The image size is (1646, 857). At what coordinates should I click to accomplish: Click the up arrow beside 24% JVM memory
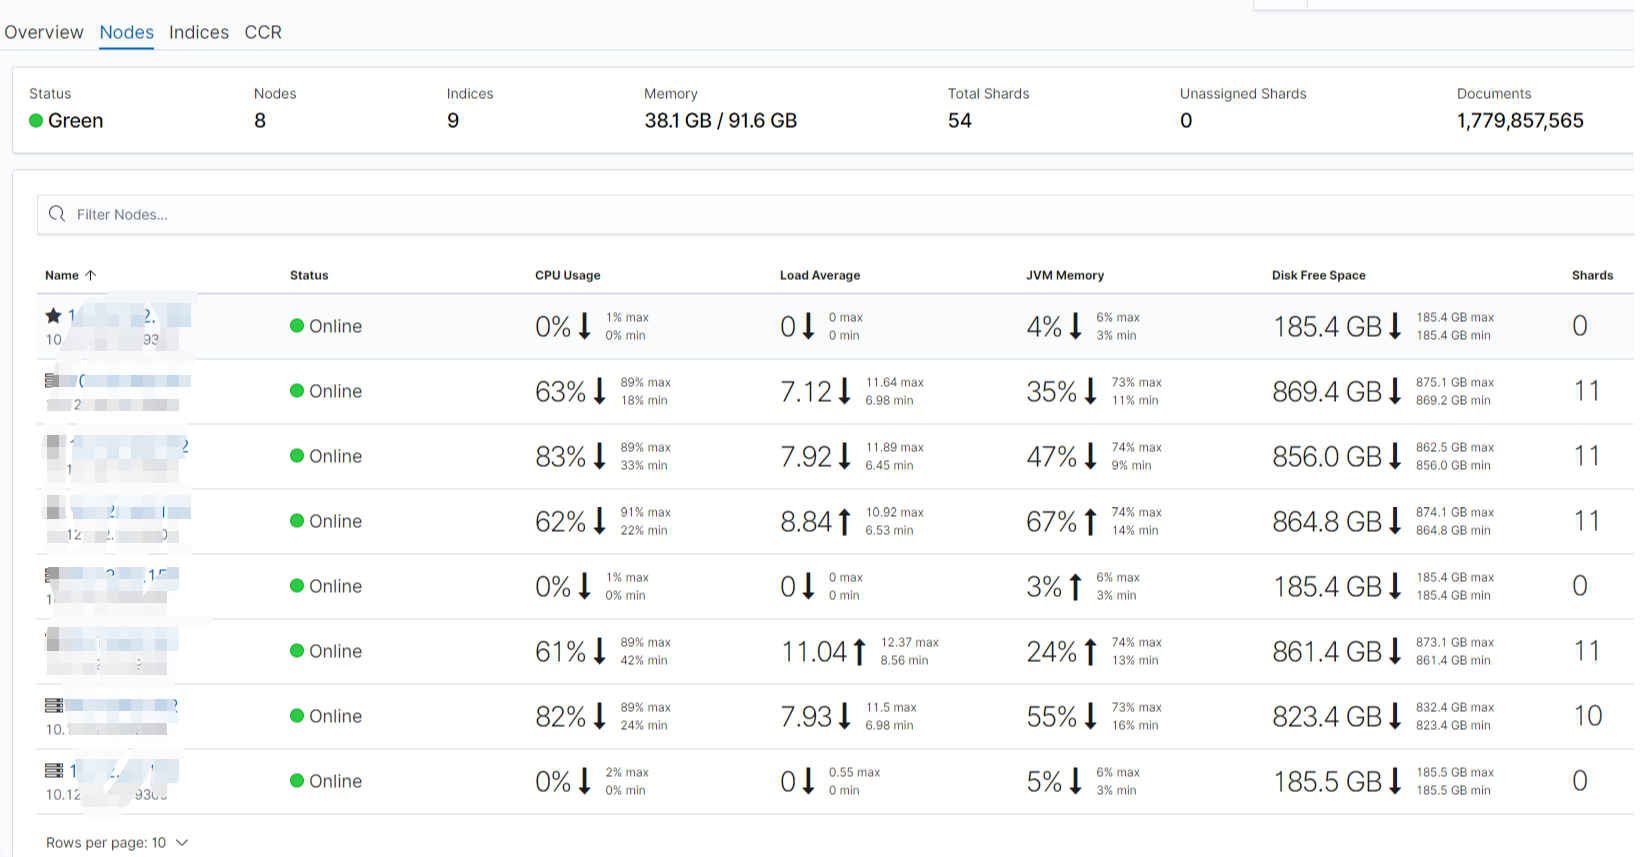click(x=1090, y=651)
